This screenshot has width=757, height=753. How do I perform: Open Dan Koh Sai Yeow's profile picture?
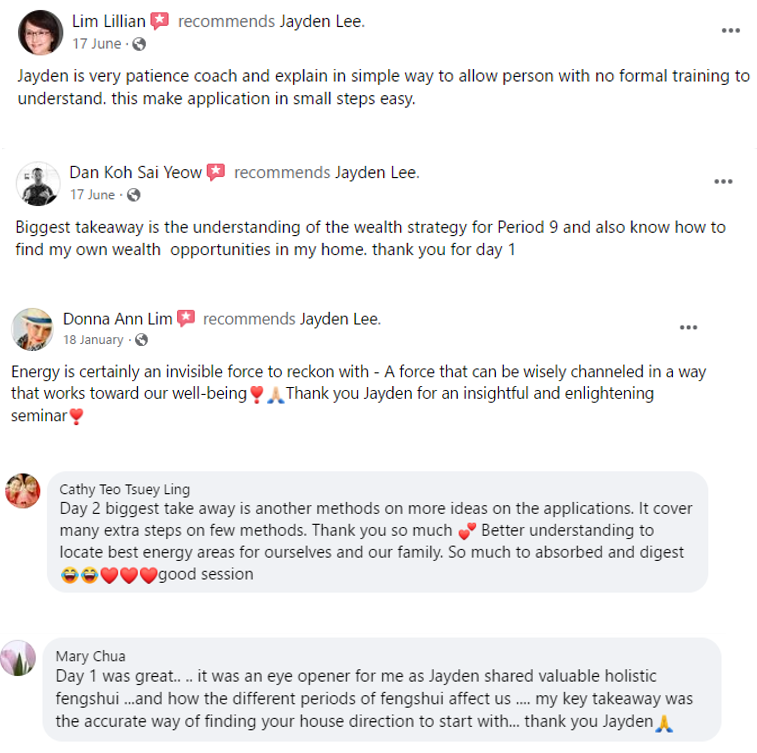click(38, 183)
